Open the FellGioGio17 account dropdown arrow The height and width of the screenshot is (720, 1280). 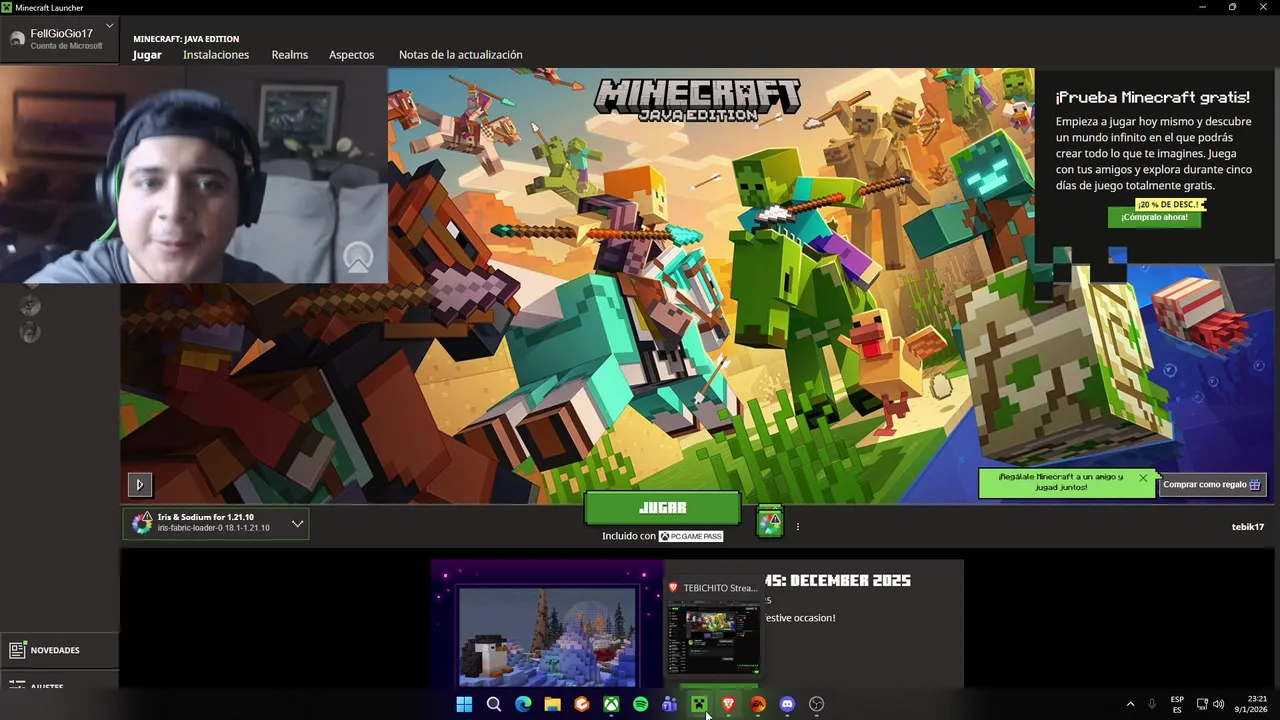click(109, 26)
